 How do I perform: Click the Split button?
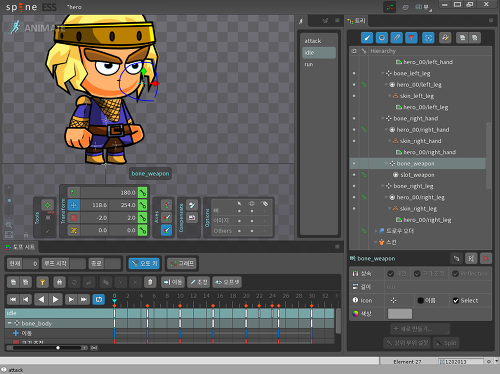click(446, 343)
